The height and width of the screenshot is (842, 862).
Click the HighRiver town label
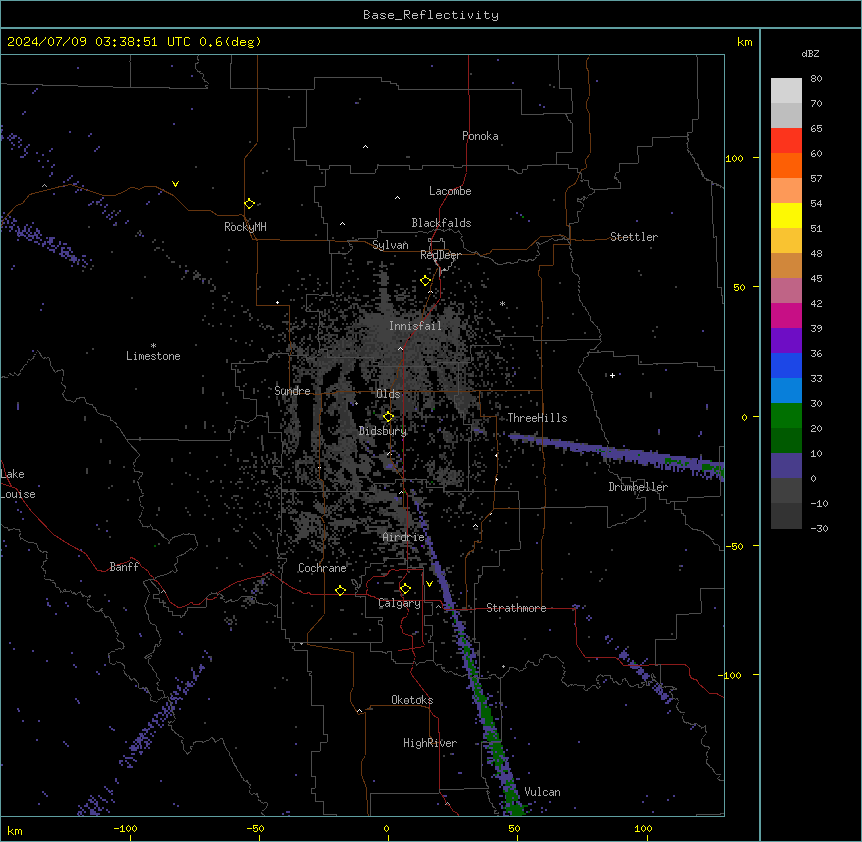[x=430, y=743]
